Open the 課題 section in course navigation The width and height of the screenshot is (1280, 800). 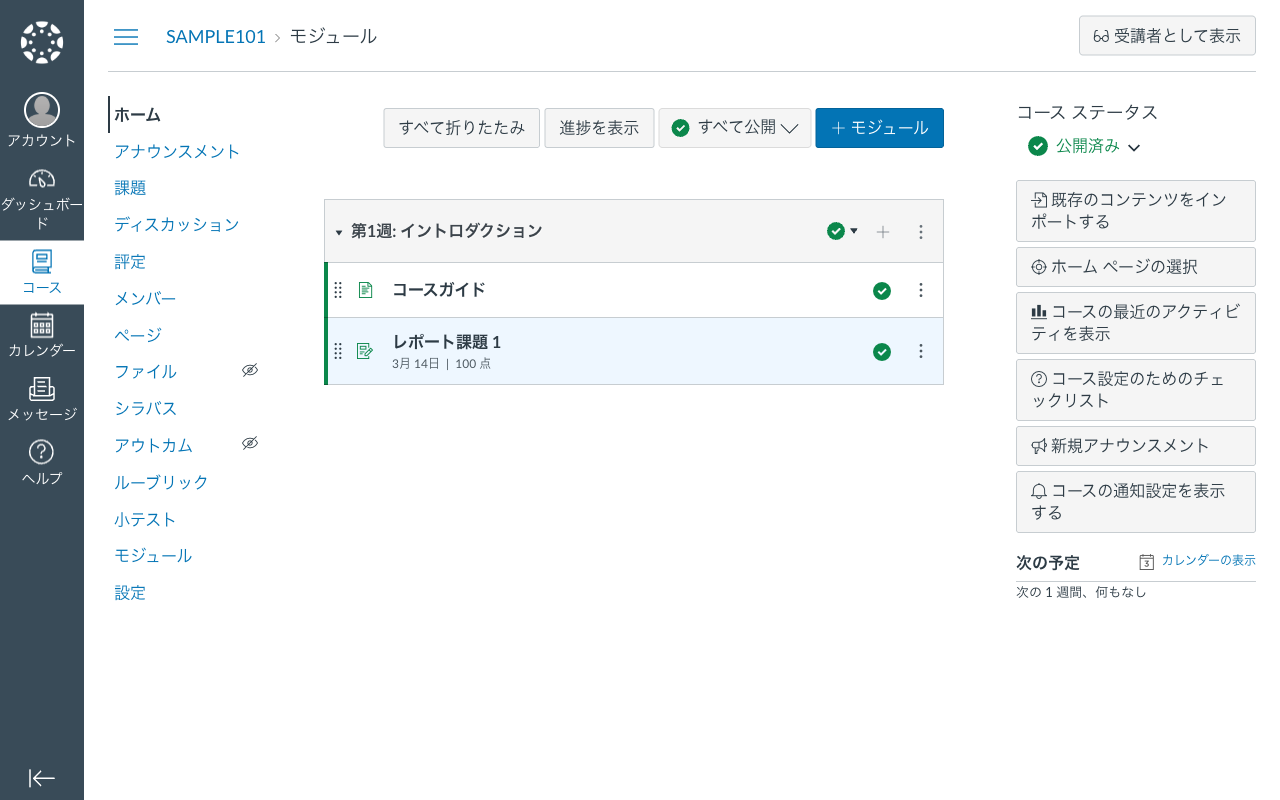tap(130, 187)
